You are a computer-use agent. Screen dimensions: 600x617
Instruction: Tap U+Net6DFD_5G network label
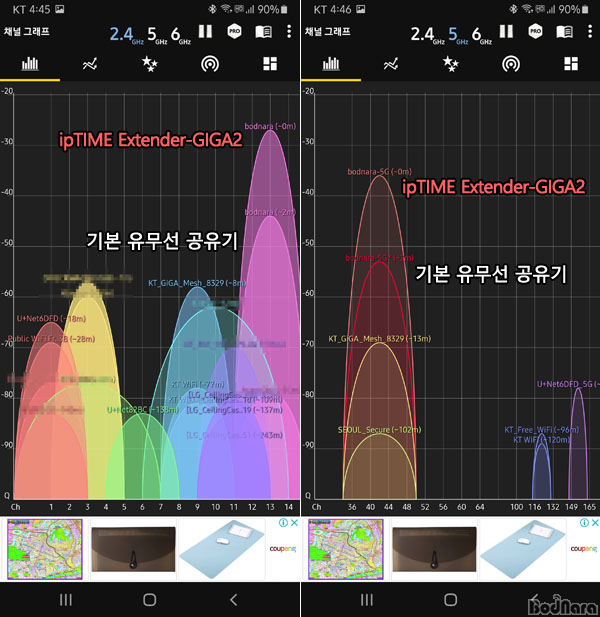(568, 384)
